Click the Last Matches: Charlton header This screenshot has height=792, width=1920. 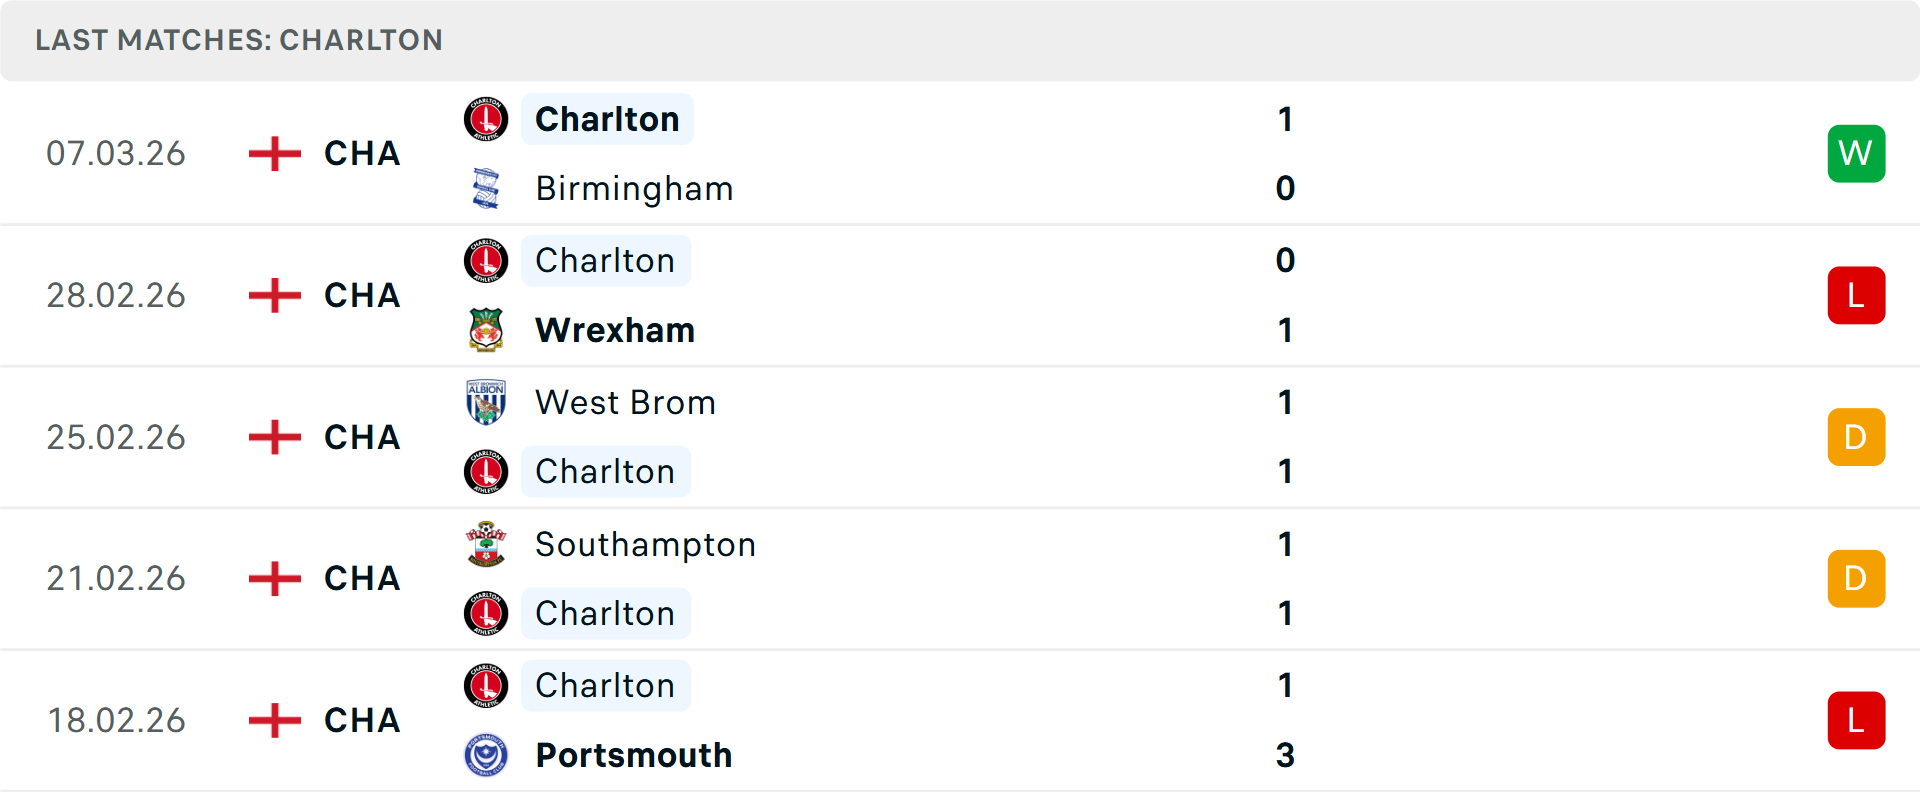[x=239, y=40]
